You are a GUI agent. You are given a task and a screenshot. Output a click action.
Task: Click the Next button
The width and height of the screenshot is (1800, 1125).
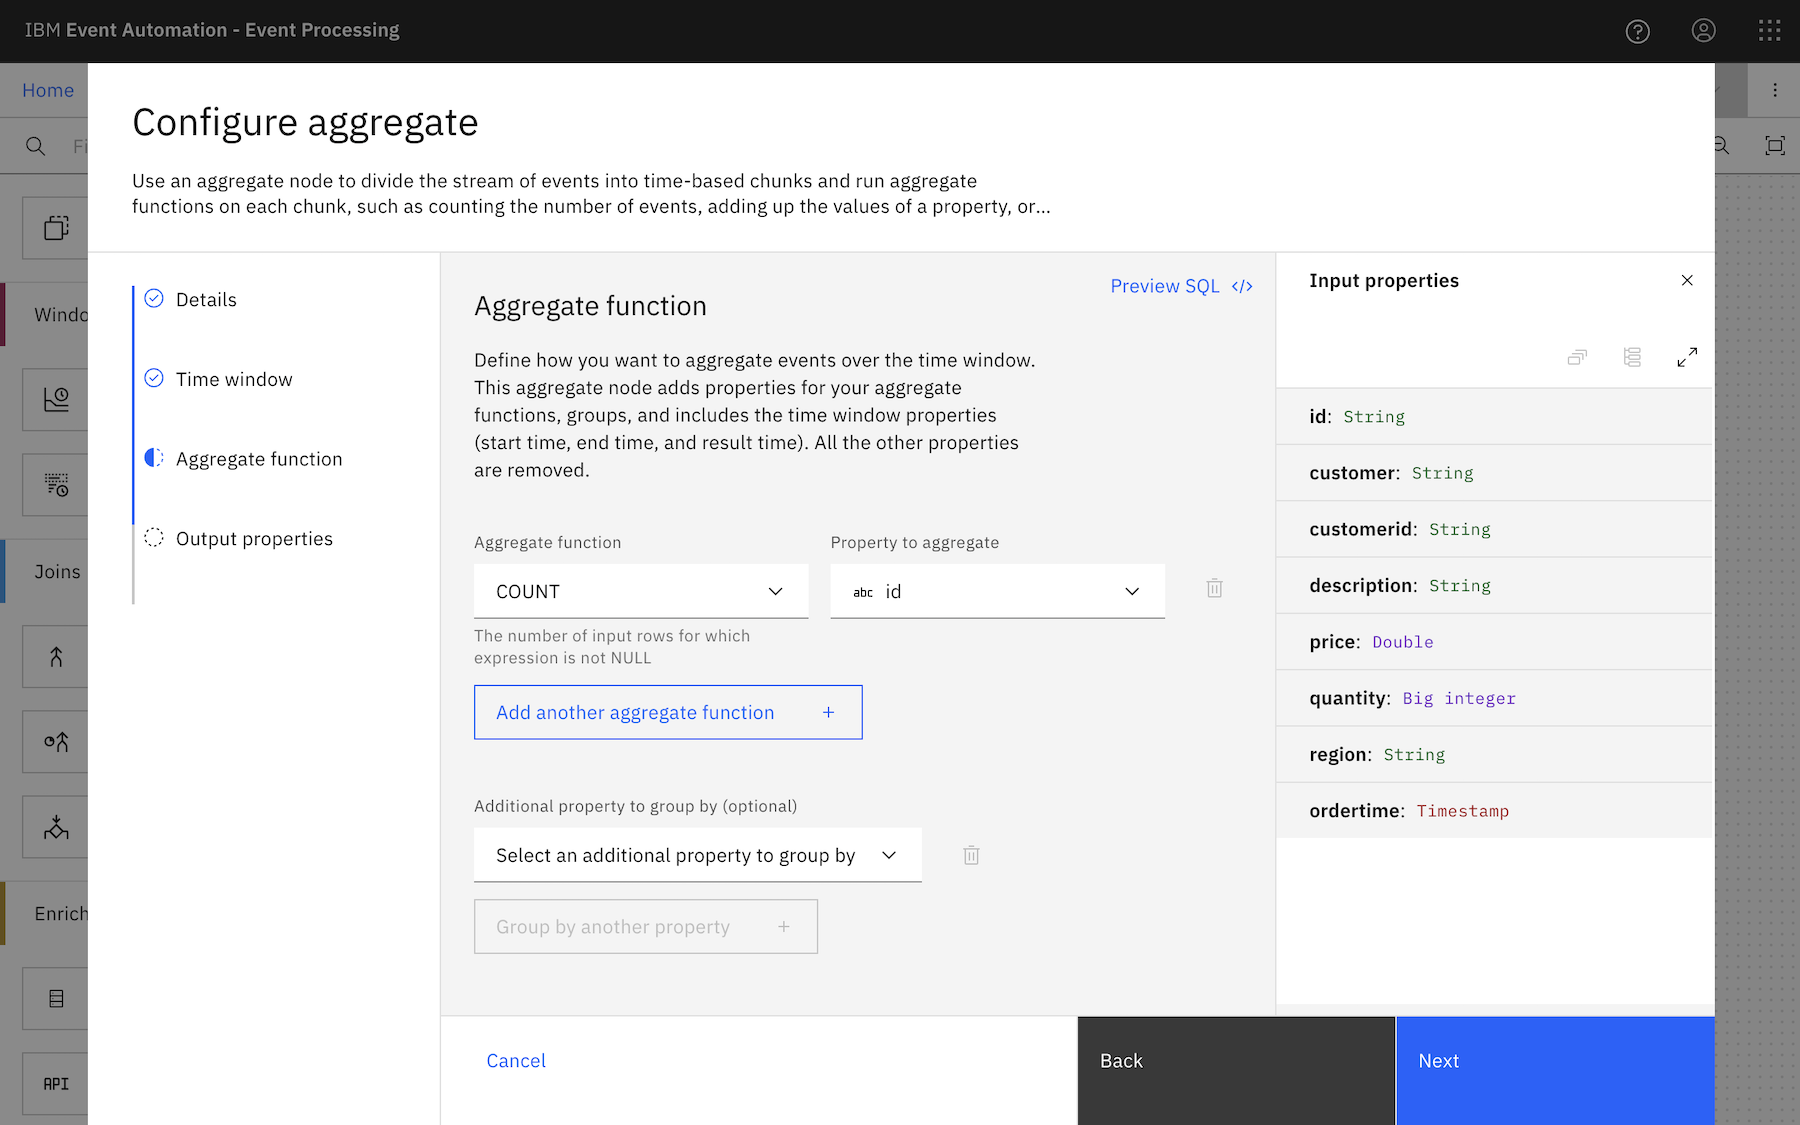click(1554, 1061)
